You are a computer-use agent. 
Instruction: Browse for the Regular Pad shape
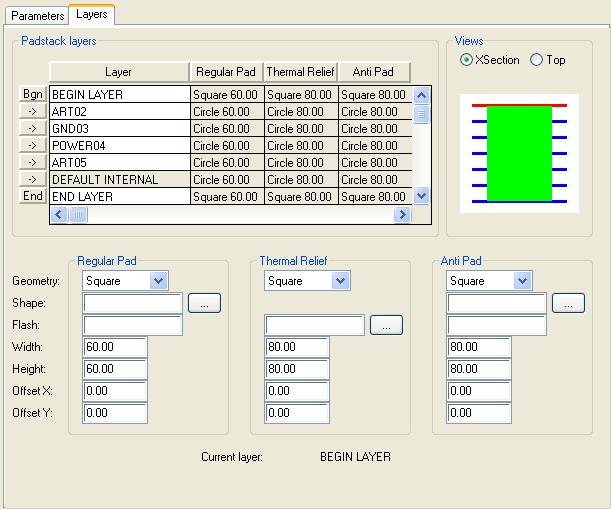(204, 303)
